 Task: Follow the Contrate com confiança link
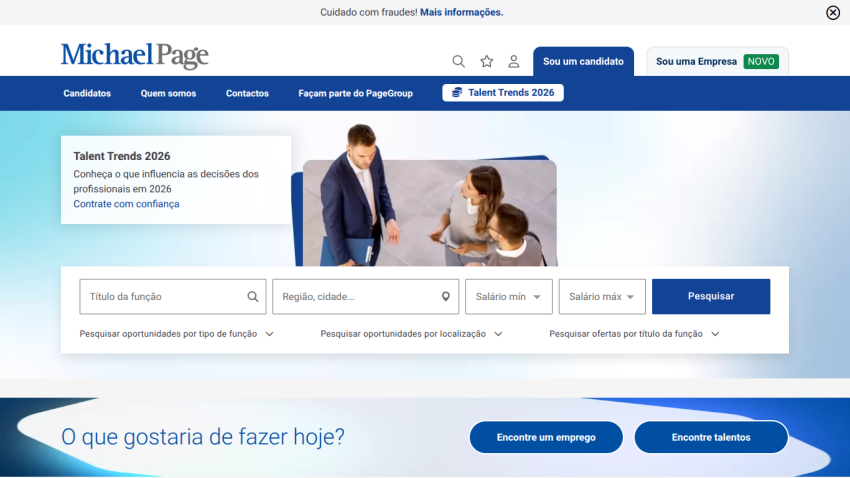tap(126, 204)
